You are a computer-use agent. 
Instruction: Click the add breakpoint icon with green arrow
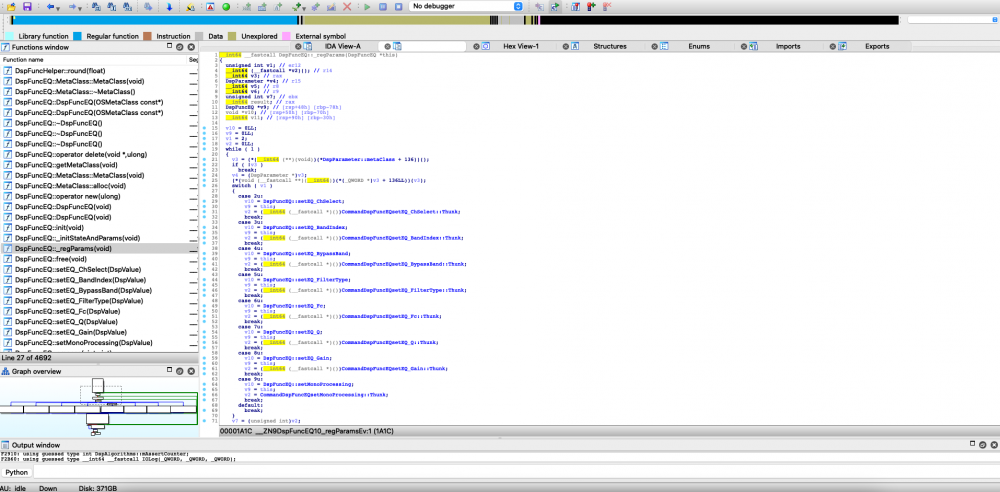pyautogui.click(x=591, y=6)
